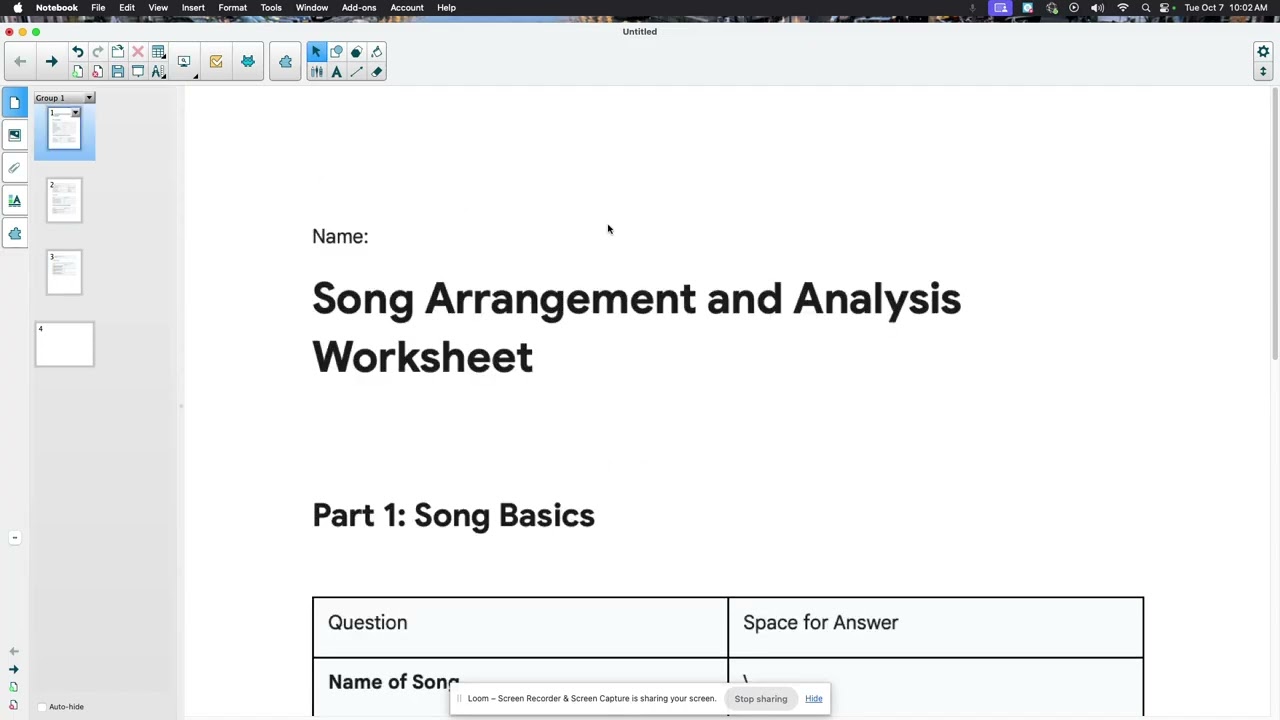The width and height of the screenshot is (1280, 720).
Task: Choose the Lines tool
Action: [356, 72]
